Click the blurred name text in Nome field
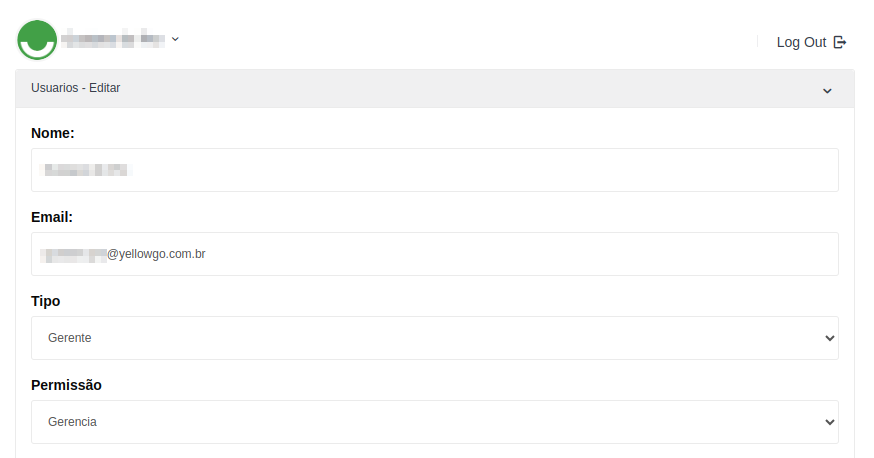Screen dimensions: 874x458 (x=86, y=170)
